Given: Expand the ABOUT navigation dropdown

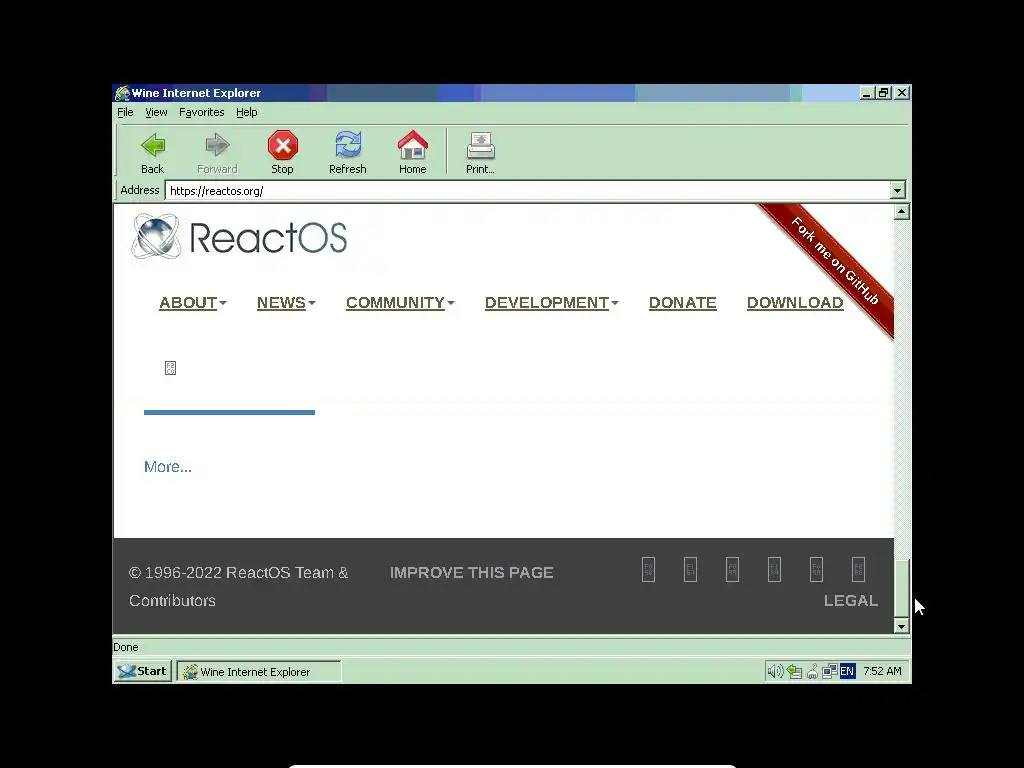Looking at the screenshot, I should (x=193, y=302).
